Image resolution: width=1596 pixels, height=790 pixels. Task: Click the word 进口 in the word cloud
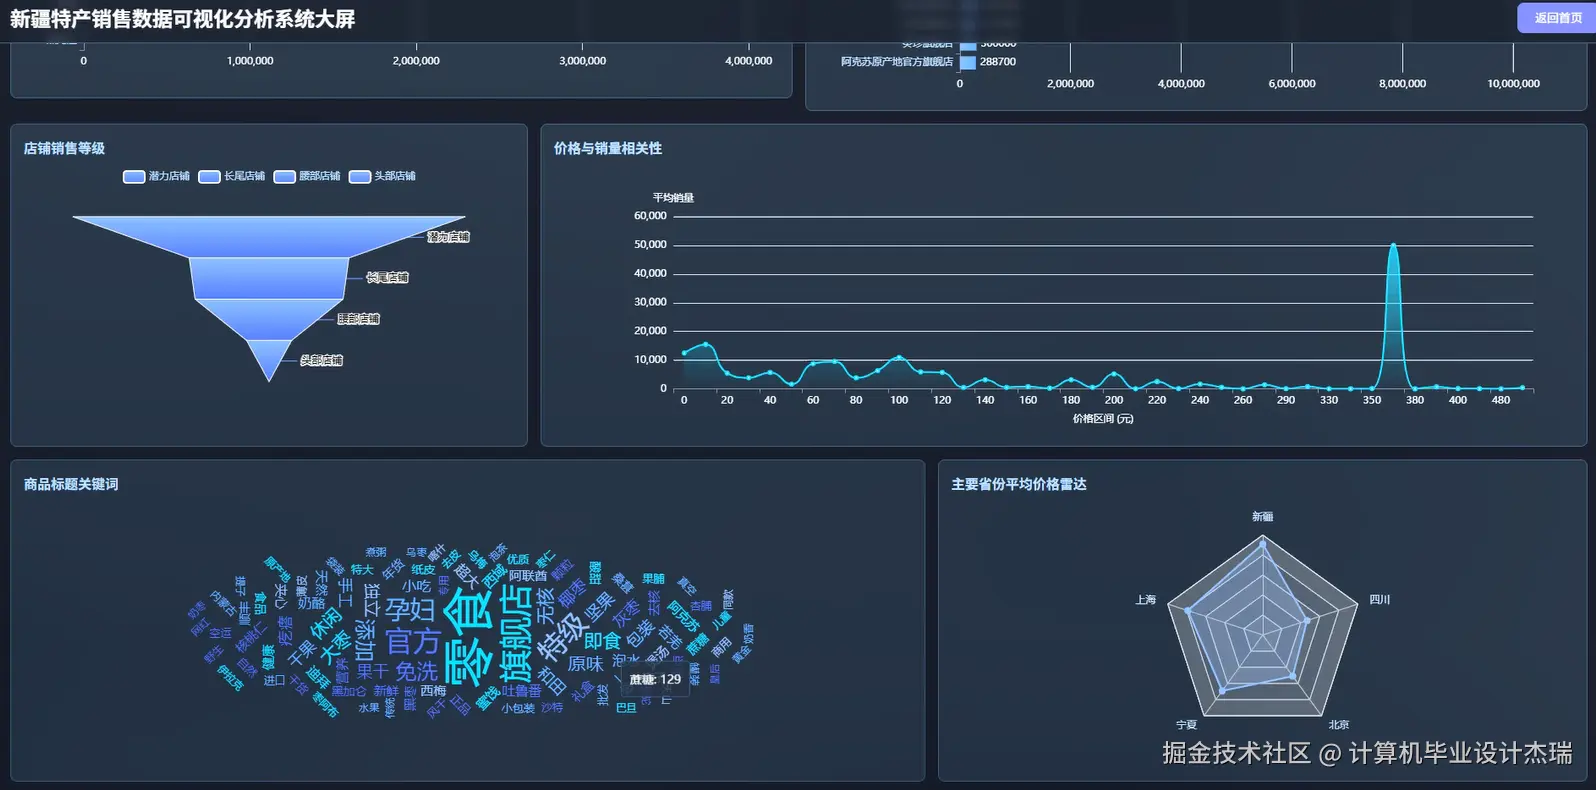pos(274,680)
